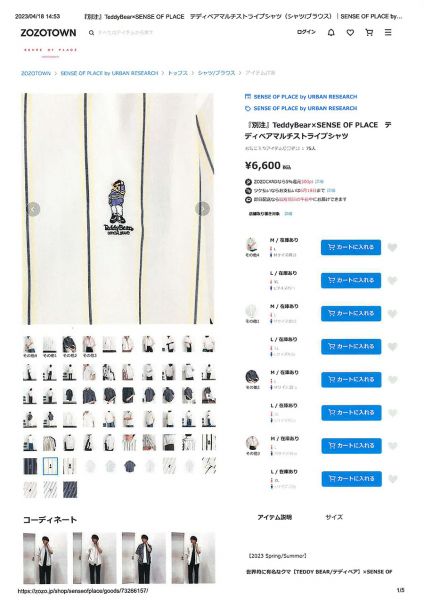Image resolution: width=424 pixels, height=600 pixels.
Task: Favorite the last L size item heart
Action: (392, 479)
